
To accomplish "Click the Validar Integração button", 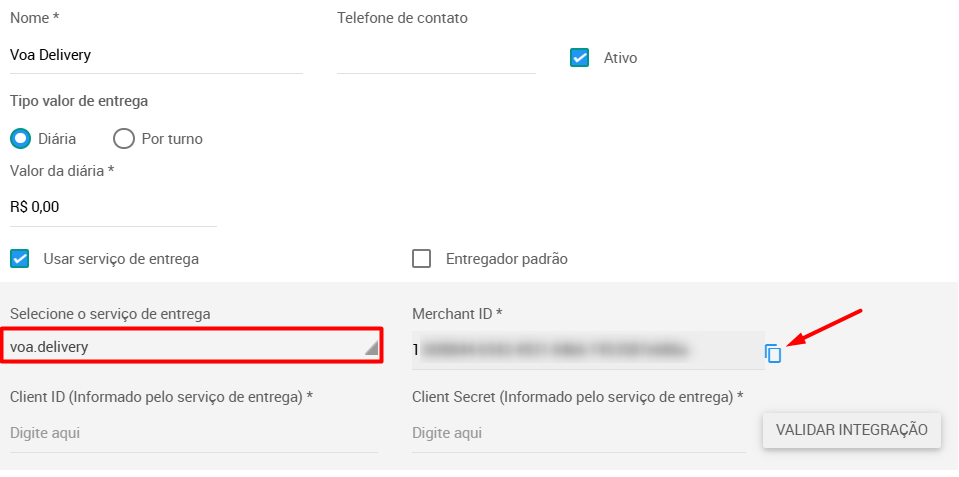I will (x=851, y=430).
